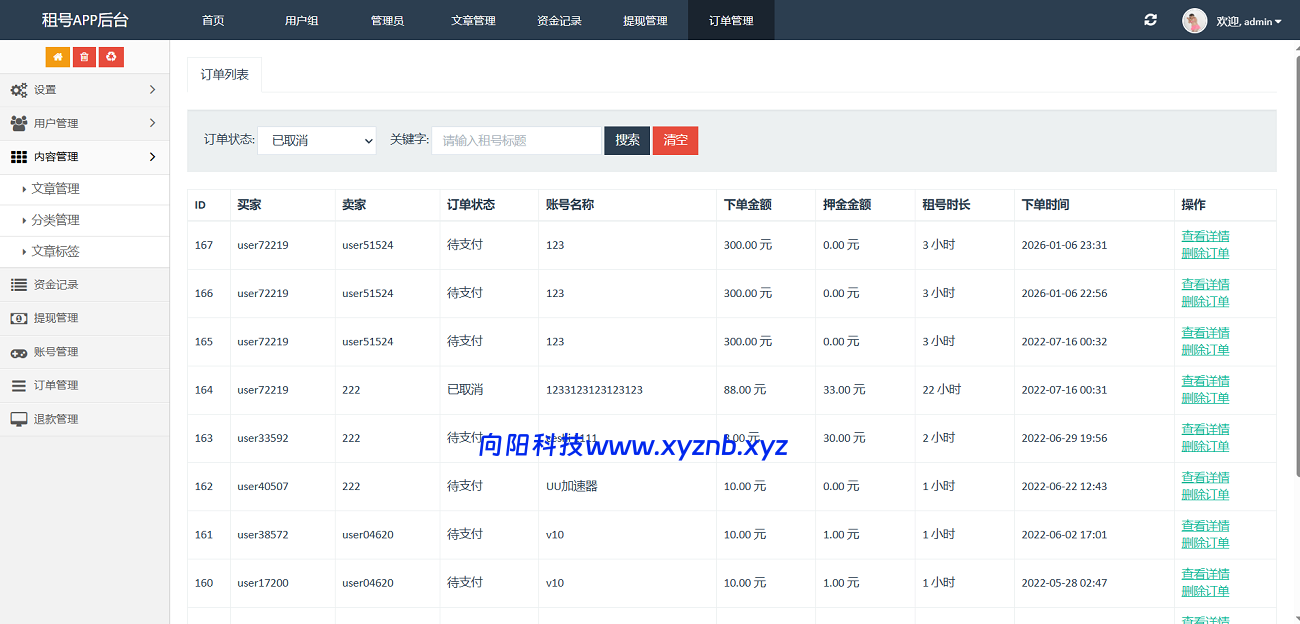Image resolution: width=1300 pixels, height=624 pixels.
Task: Click the admin avatar picture
Action: click(x=1194, y=20)
